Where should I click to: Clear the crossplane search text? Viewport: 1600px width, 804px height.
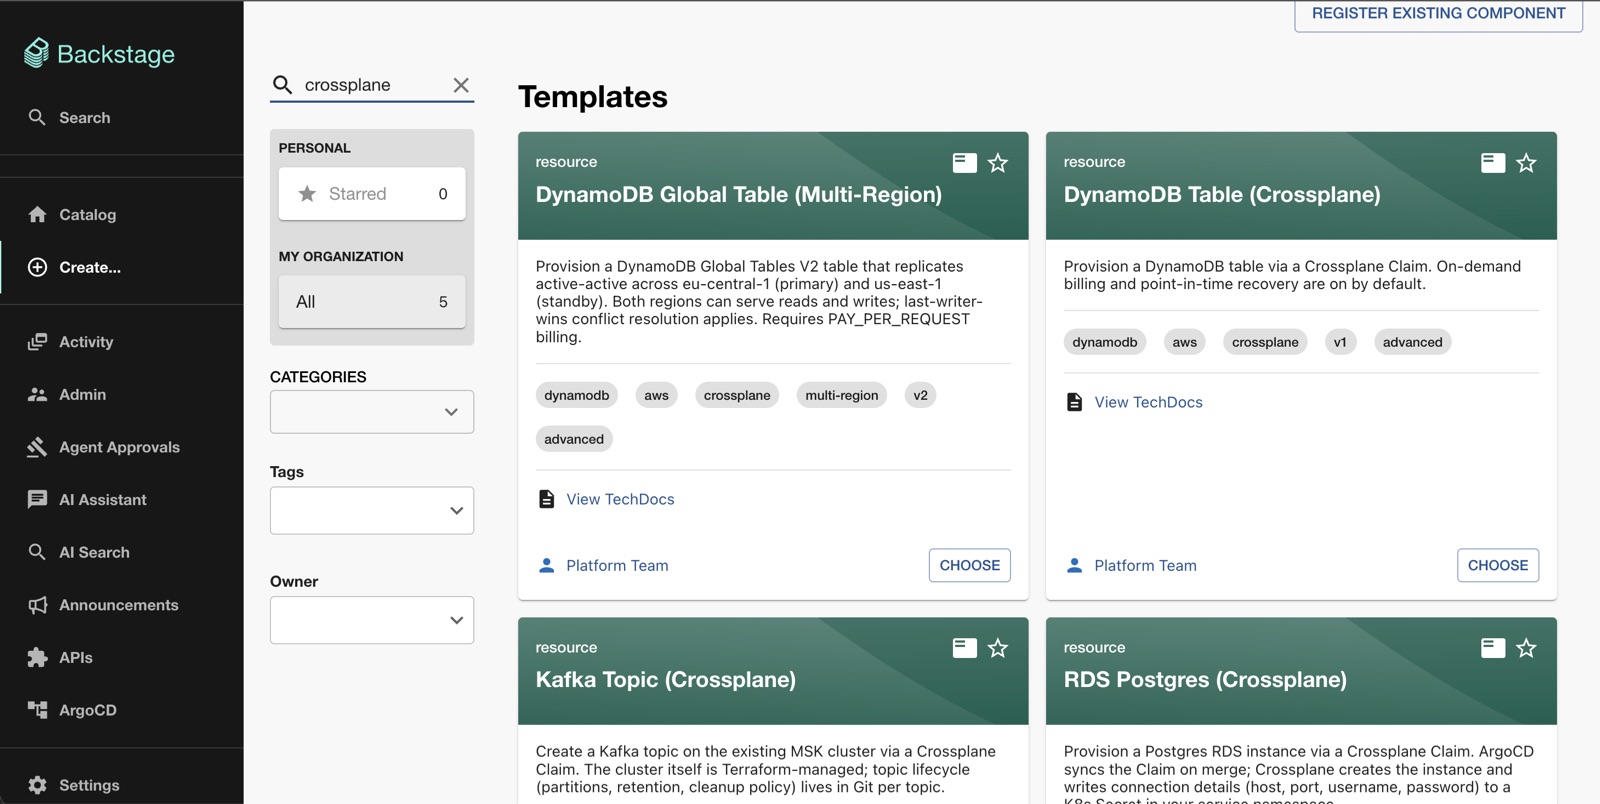click(x=461, y=85)
